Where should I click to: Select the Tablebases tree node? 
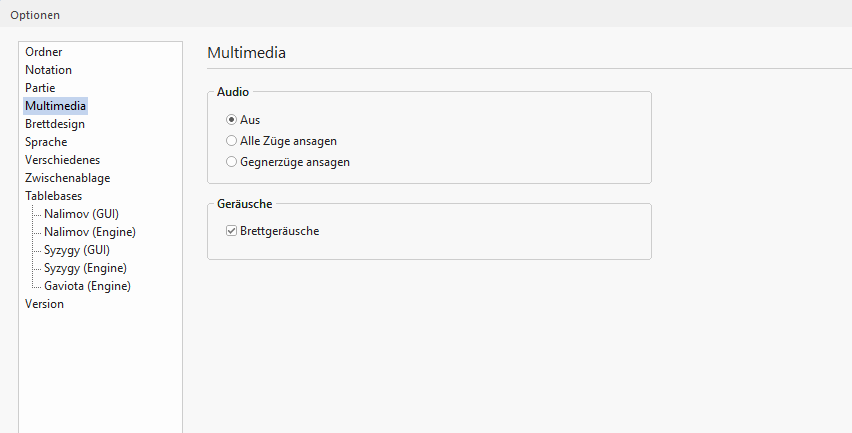pos(53,196)
